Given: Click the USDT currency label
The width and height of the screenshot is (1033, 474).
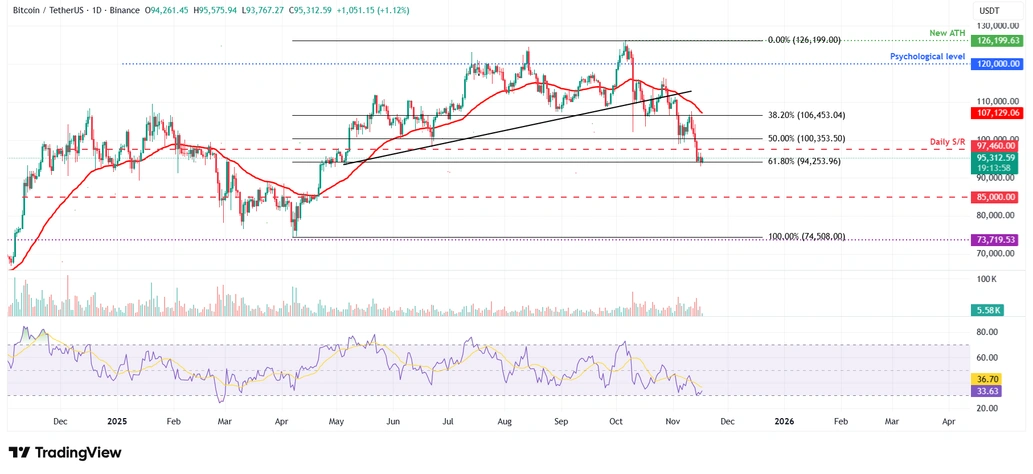Looking at the screenshot, I should pyautogui.click(x=990, y=10).
